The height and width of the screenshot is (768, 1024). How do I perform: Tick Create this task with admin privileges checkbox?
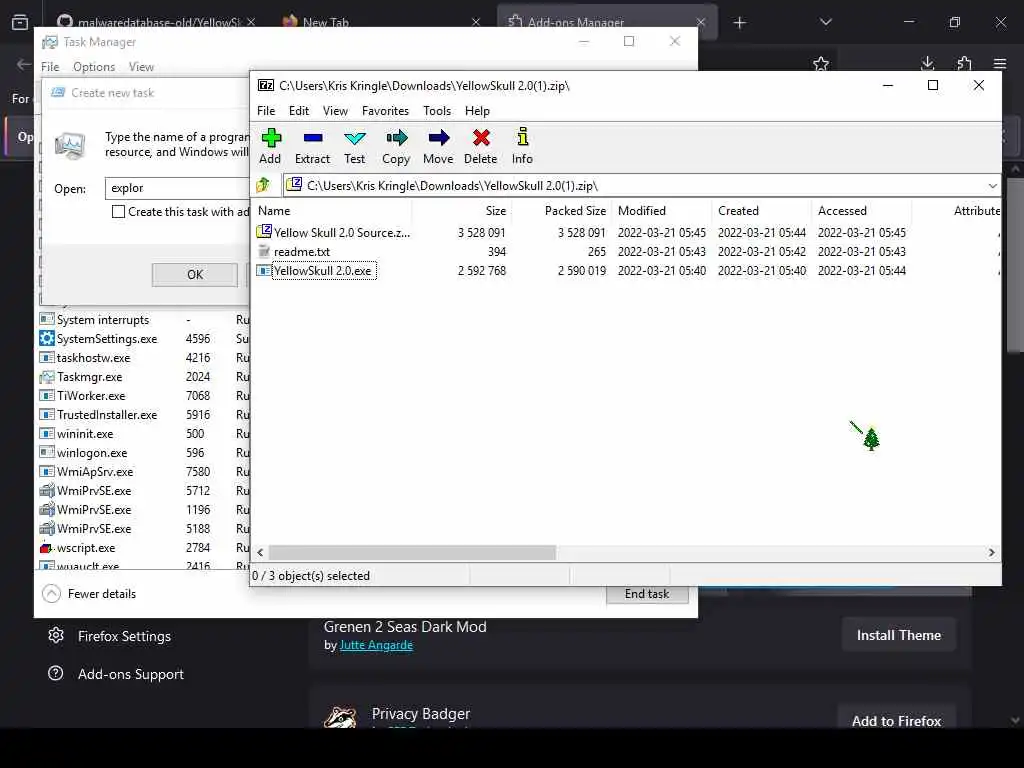(118, 212)
